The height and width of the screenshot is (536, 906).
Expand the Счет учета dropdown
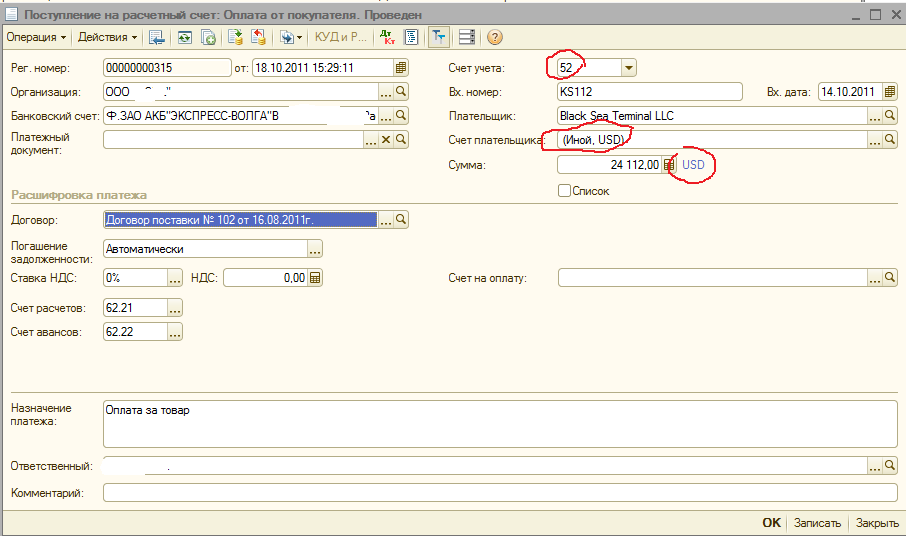[x=628, y=68]
